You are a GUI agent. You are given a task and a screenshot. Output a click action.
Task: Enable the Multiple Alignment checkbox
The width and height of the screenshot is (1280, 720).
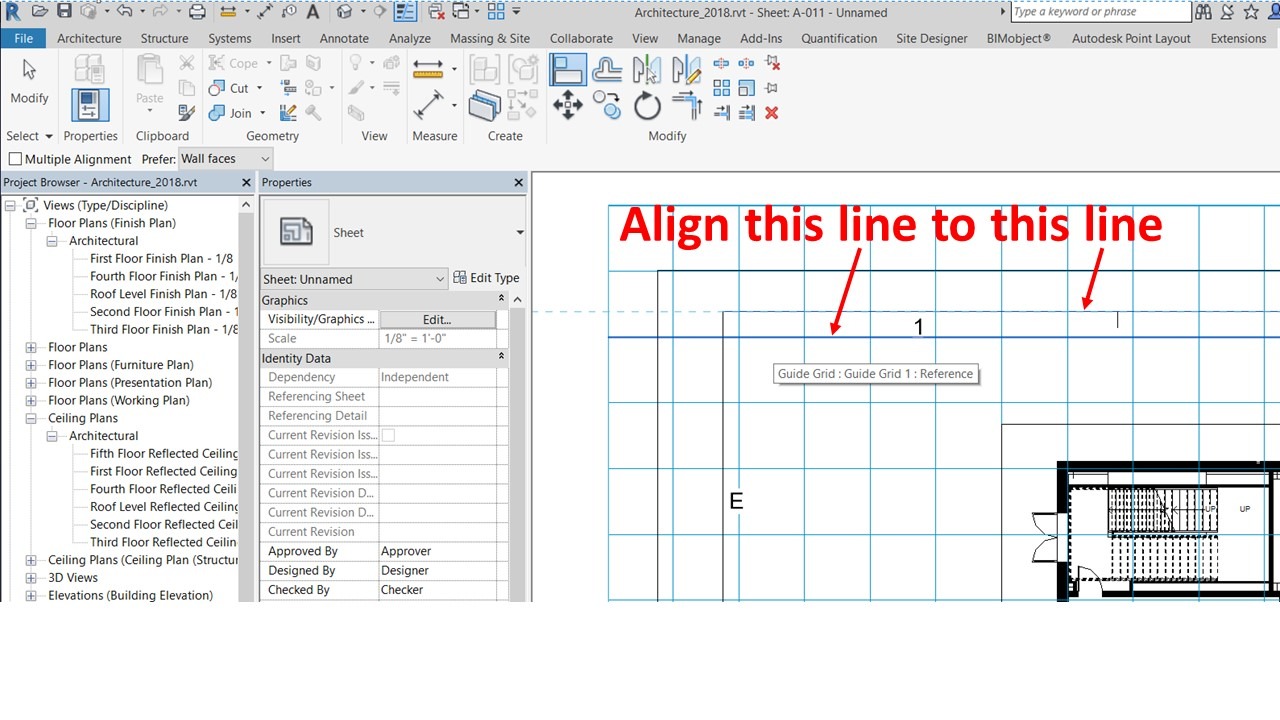coord(16,159)
